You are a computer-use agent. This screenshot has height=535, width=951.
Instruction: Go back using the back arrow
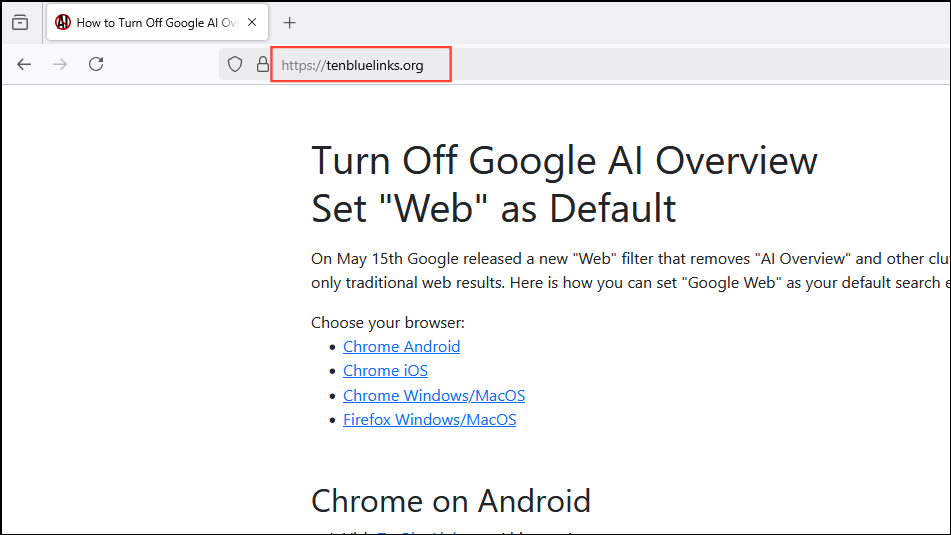tap(24, 64)
